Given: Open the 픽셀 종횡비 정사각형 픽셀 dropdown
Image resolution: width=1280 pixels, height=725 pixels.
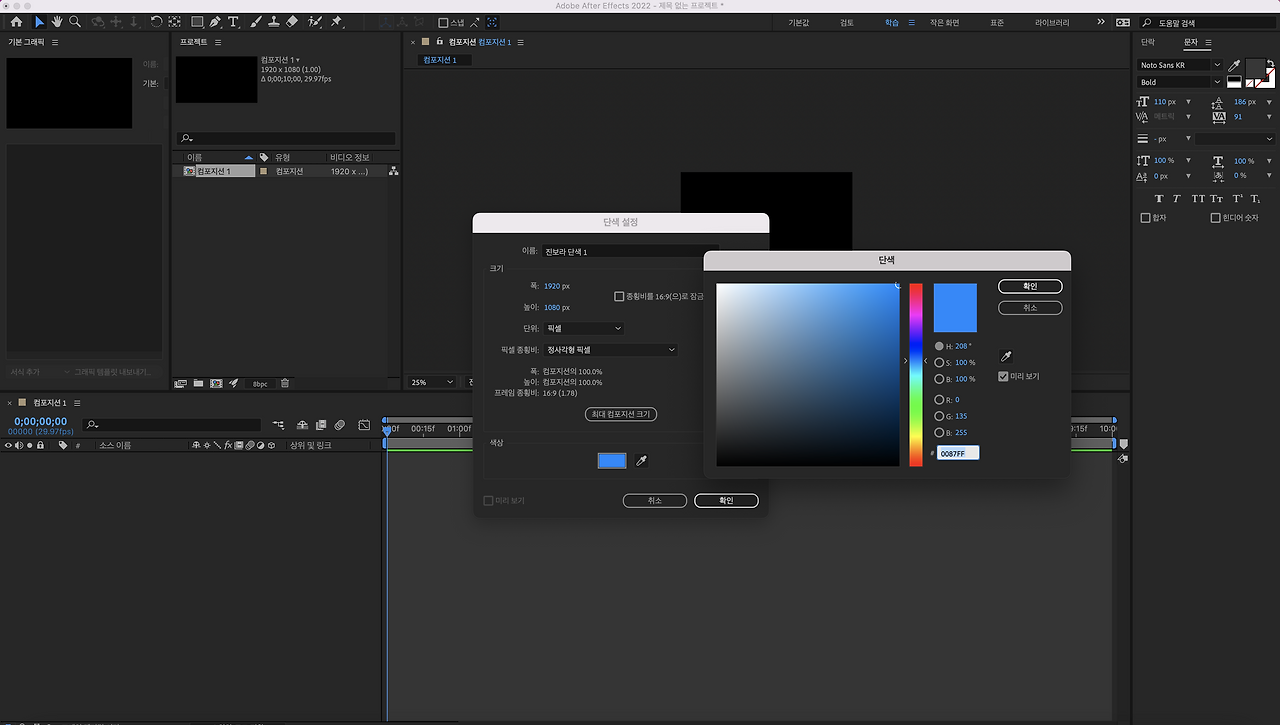Looking at the screenshot, I should [x=611, y=350].
